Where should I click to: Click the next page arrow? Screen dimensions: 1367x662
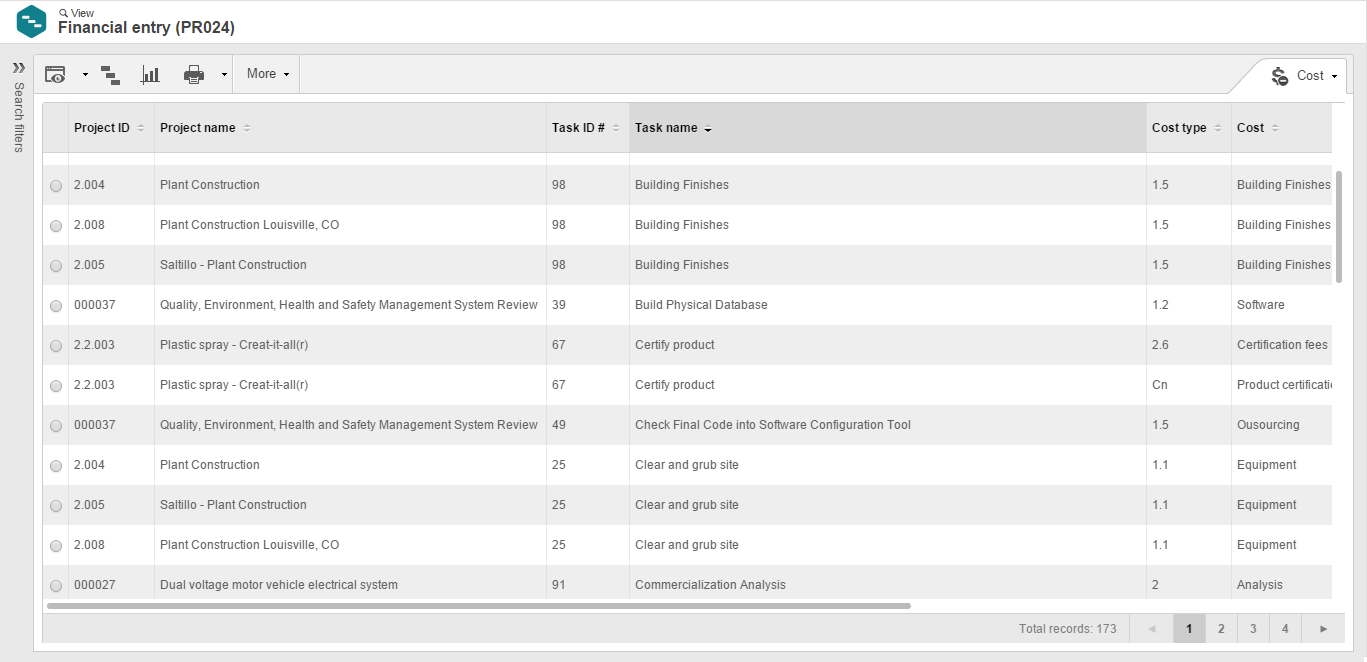1323,629
